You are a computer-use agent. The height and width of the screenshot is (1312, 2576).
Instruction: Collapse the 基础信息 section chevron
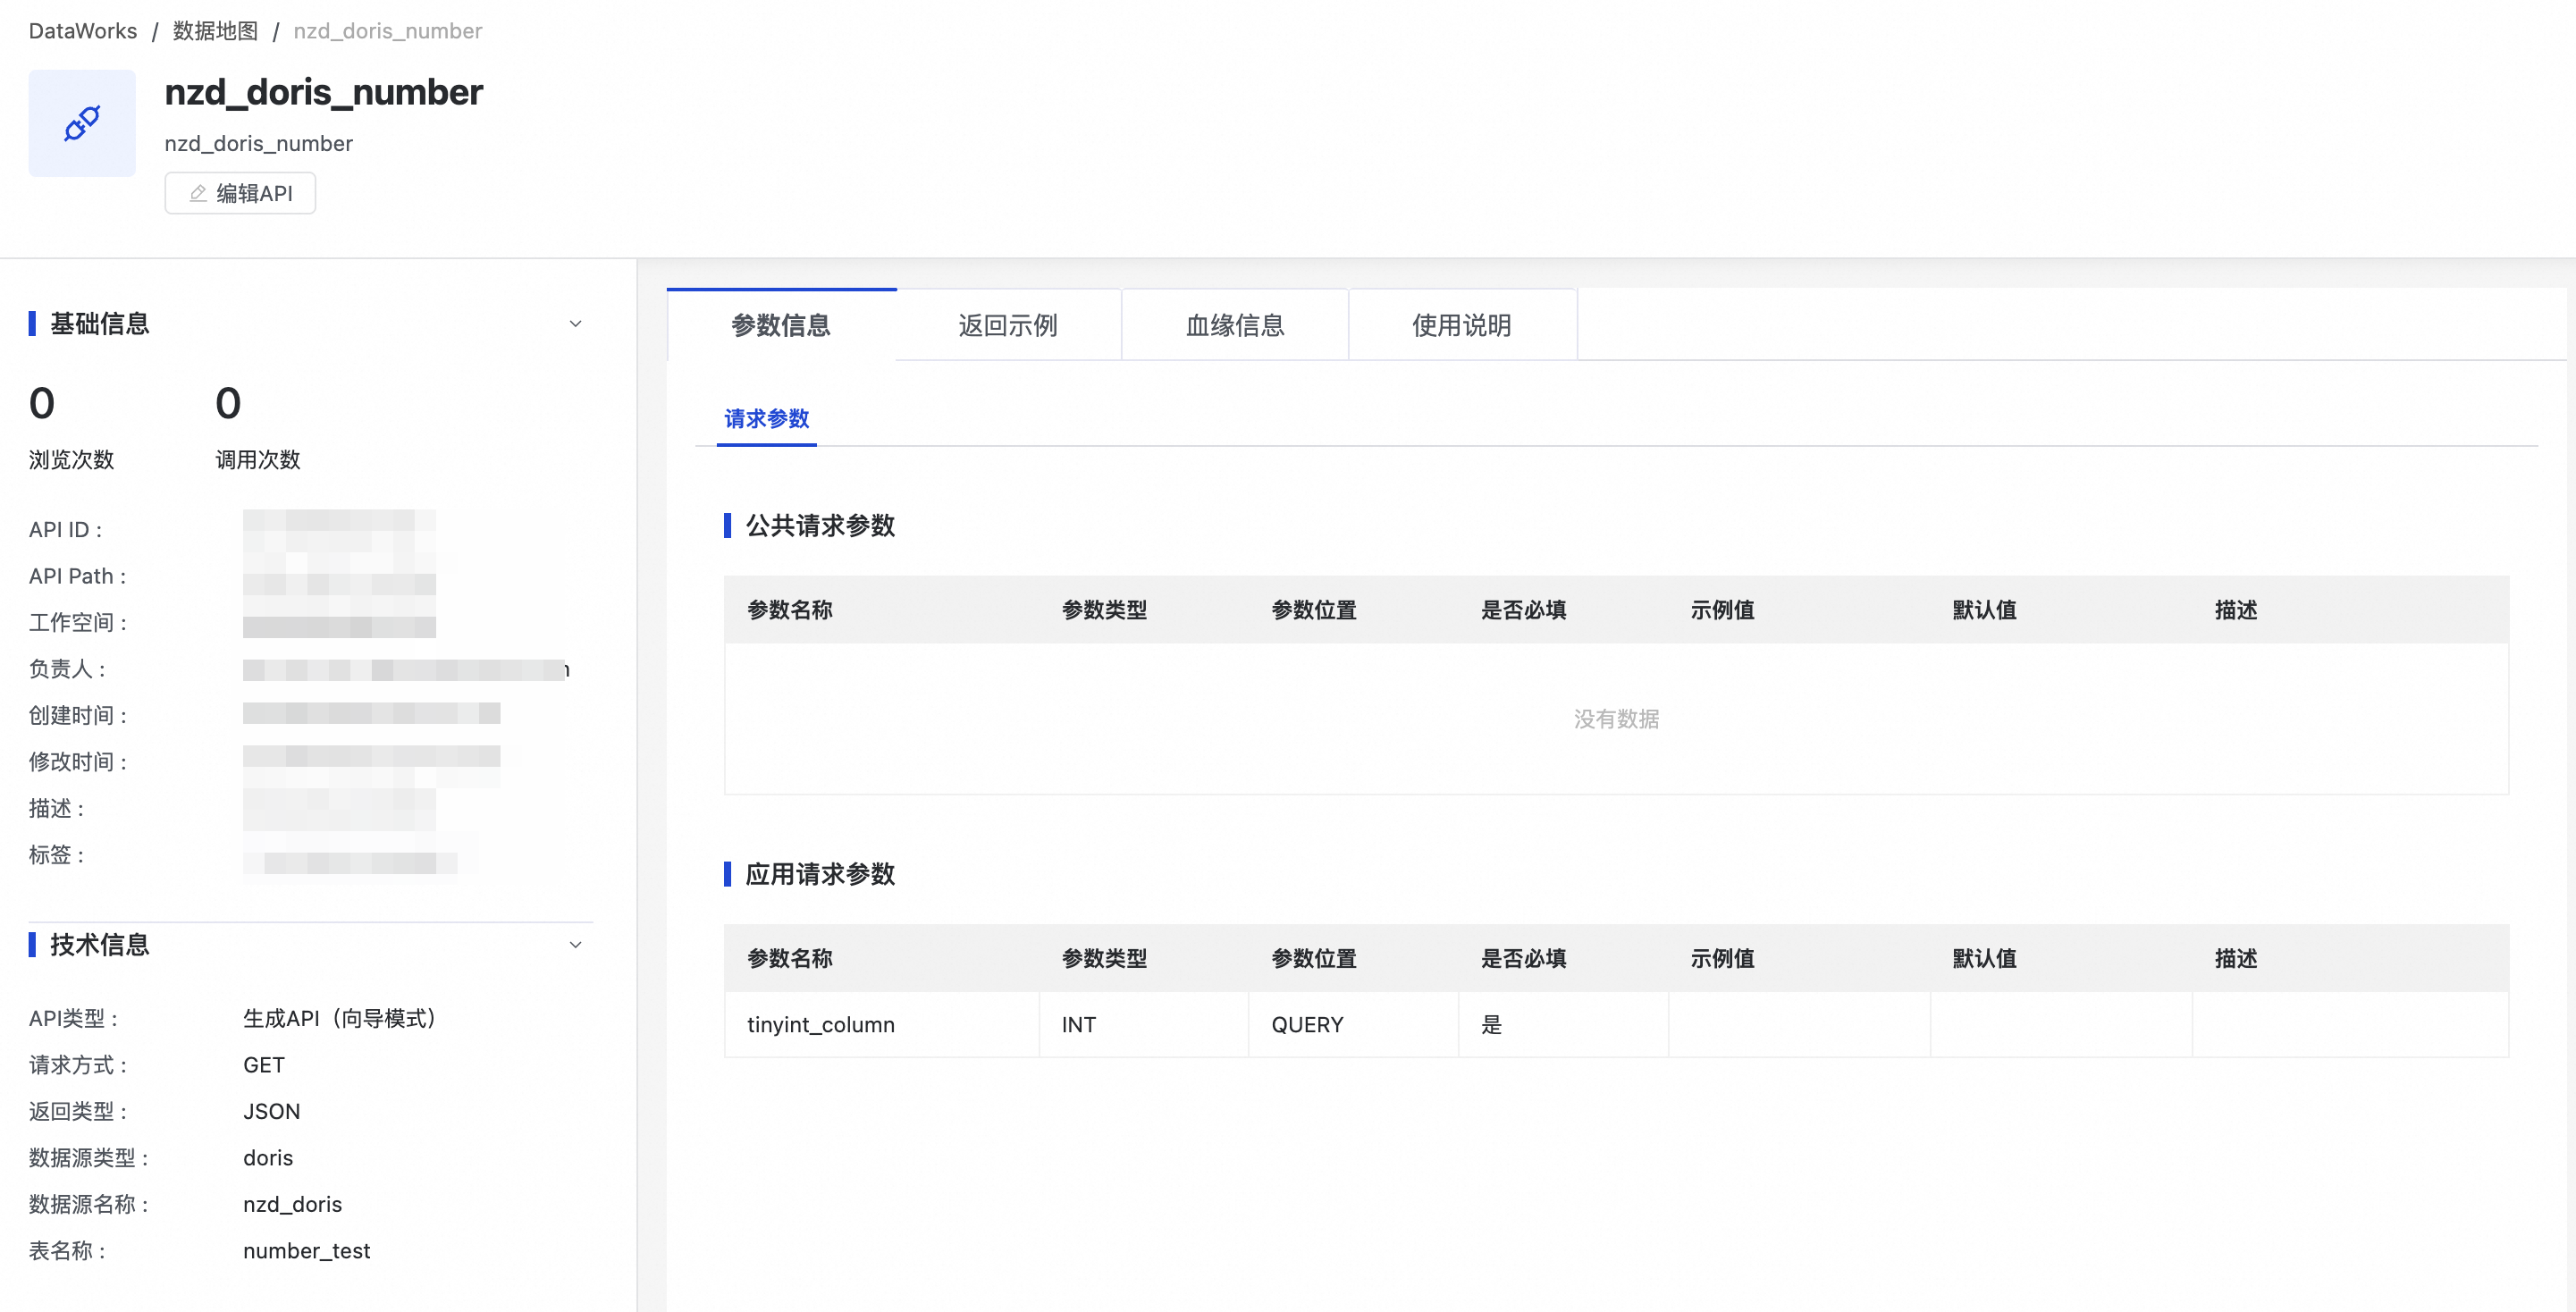[x=575, y=323]
